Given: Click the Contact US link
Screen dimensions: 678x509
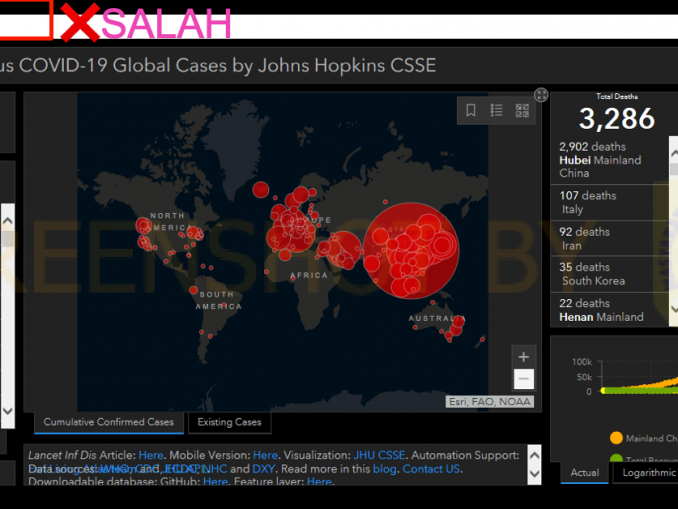Looking at the screenshot, I should [x=431, y=469].
